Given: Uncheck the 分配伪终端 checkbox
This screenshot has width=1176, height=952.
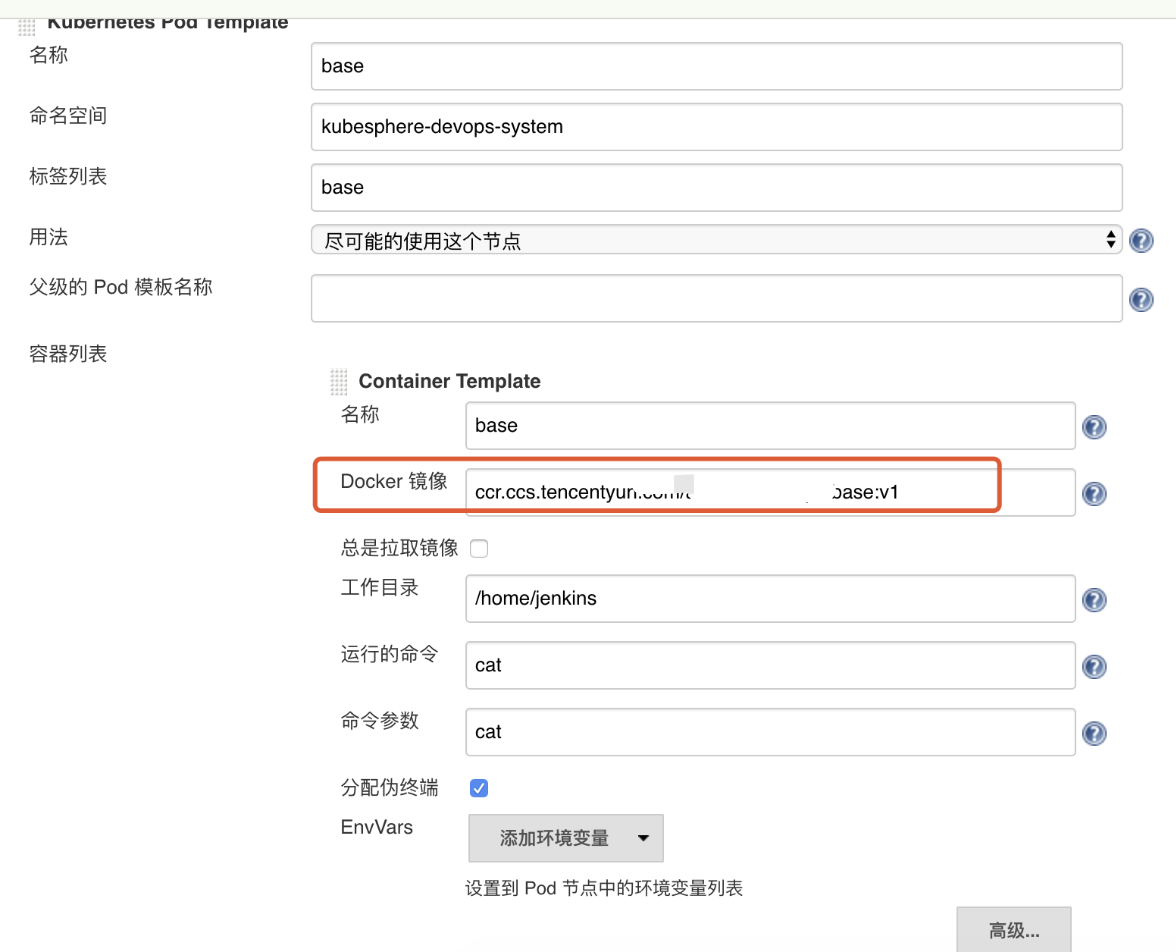Looking at the screenshot, I should [479, 788].
